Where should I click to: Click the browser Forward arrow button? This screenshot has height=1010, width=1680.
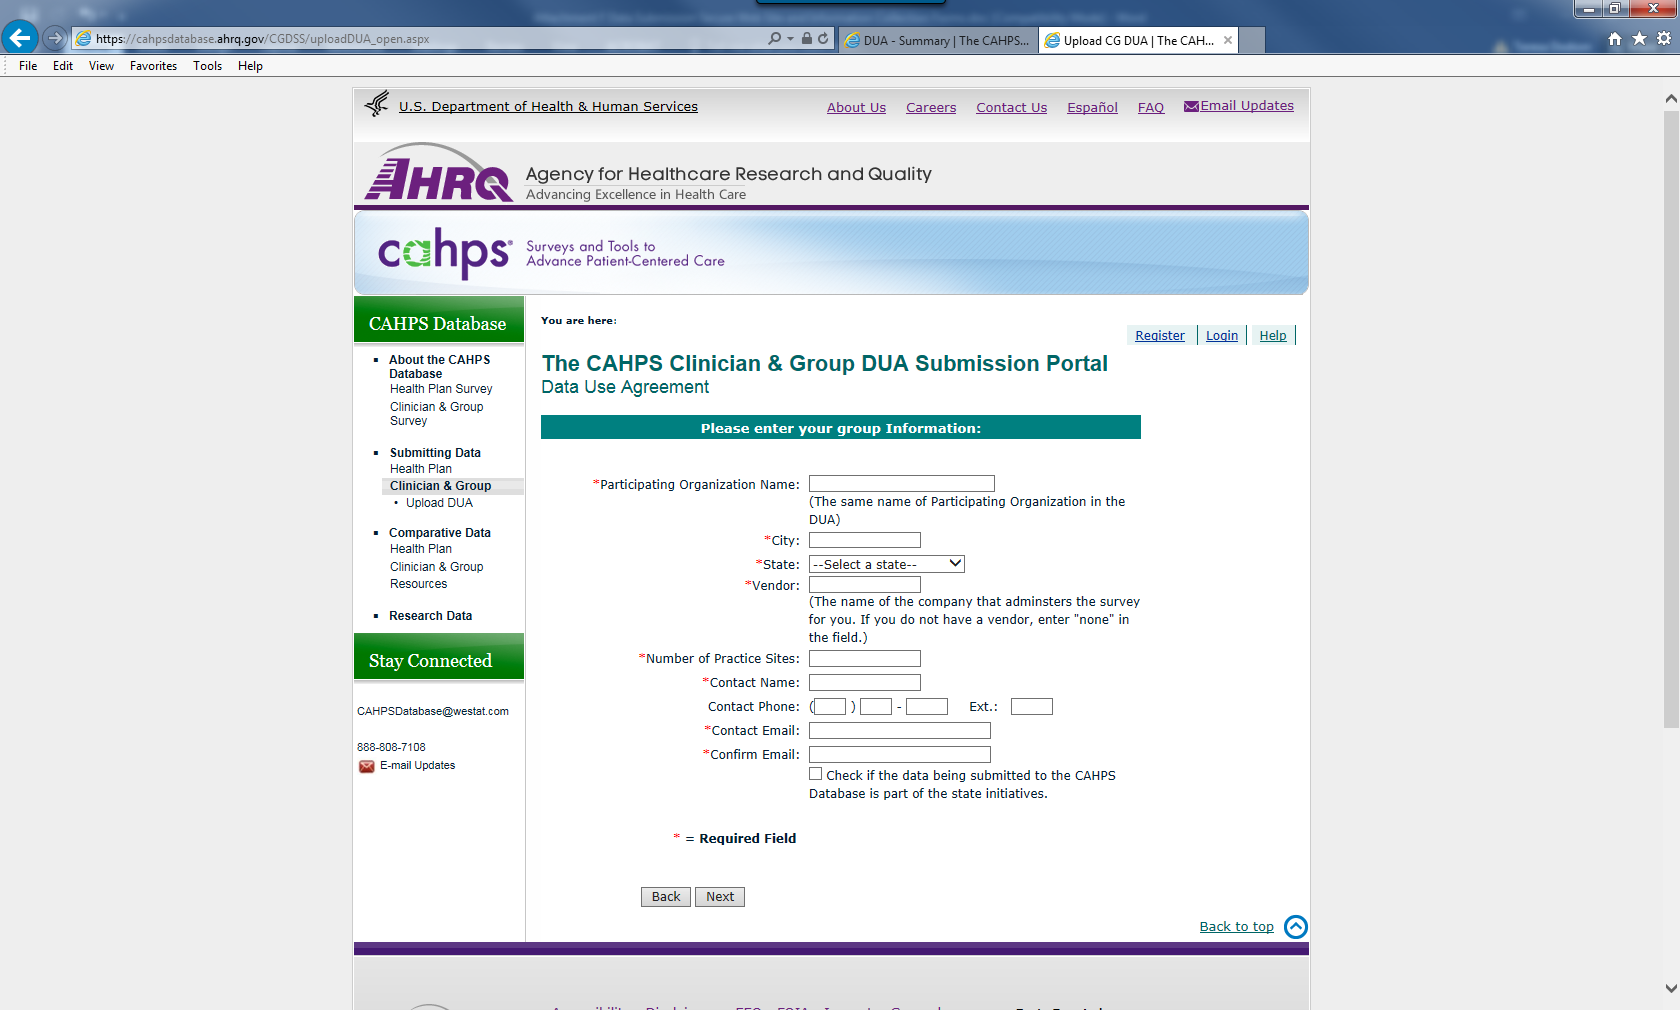point(55,38)
